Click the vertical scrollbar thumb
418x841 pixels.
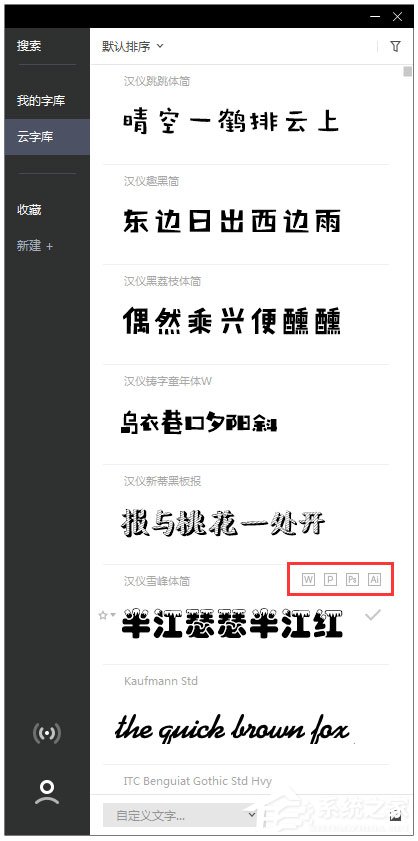click(x=407, y=72)
